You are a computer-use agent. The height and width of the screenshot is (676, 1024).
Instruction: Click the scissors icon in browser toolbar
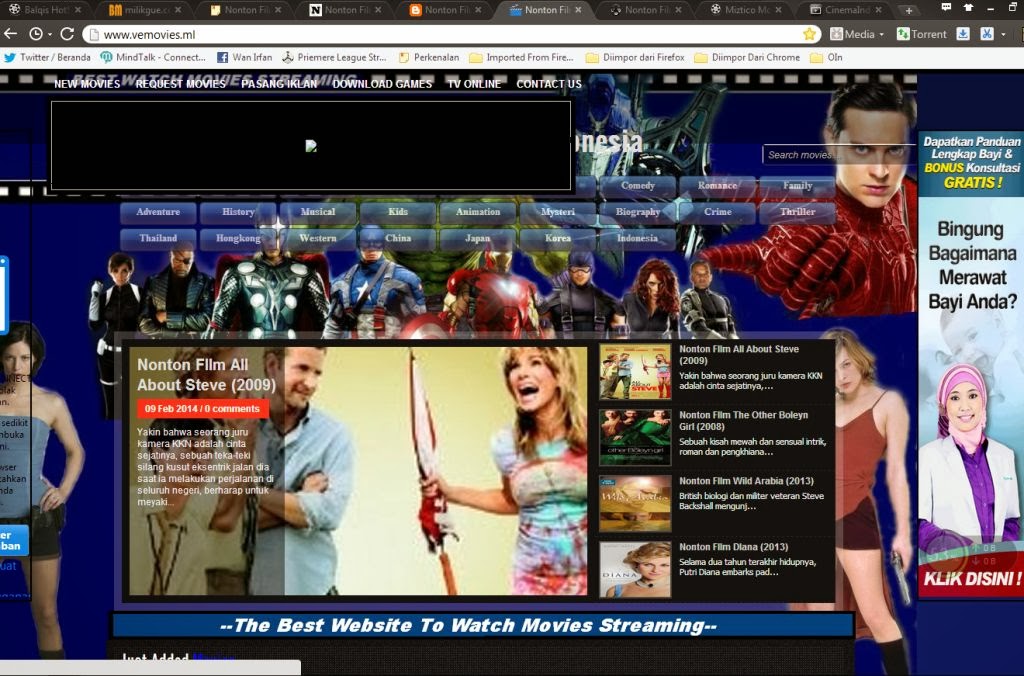coord(987,34)
